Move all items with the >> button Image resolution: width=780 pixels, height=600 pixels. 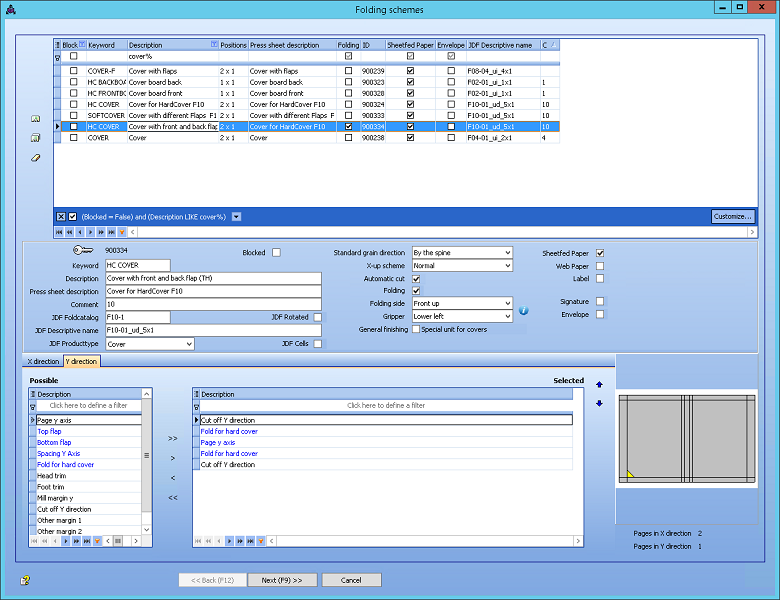(173, 438)
